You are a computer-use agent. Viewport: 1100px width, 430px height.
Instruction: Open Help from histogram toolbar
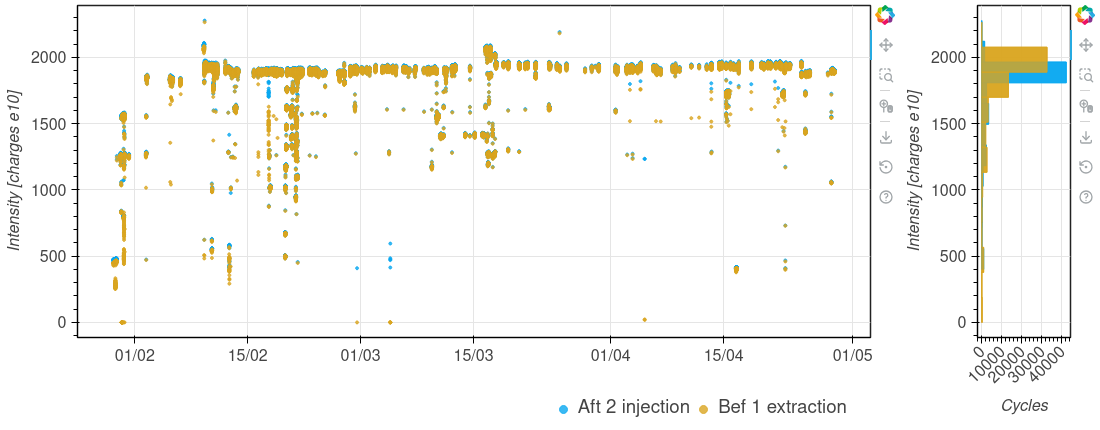1085,197
